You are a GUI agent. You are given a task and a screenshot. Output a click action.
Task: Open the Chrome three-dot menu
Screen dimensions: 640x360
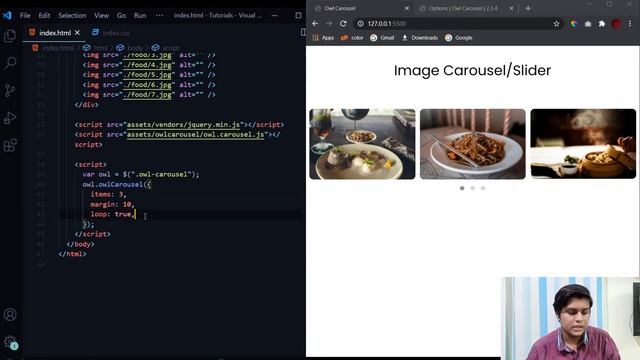[630, 24]
